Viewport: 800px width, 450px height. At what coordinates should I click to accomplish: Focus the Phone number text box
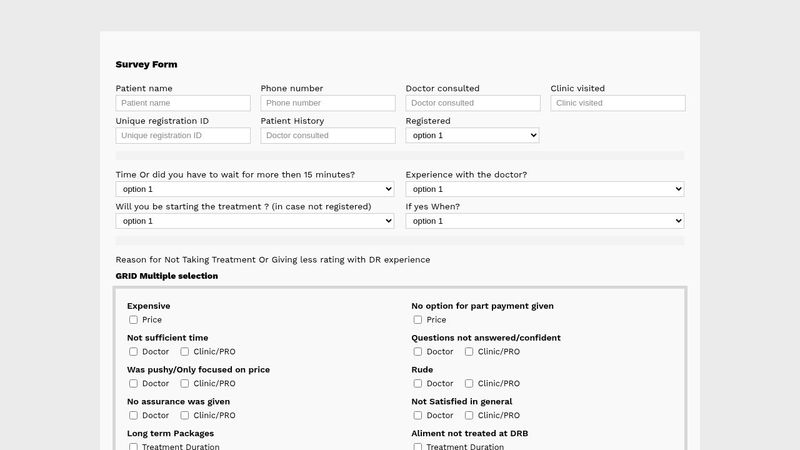[x=328, y=103]
